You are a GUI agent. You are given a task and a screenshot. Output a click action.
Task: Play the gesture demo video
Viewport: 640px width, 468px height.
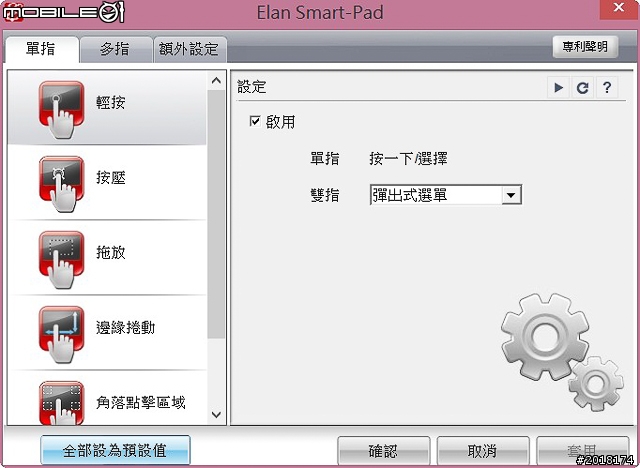point(558,87)
